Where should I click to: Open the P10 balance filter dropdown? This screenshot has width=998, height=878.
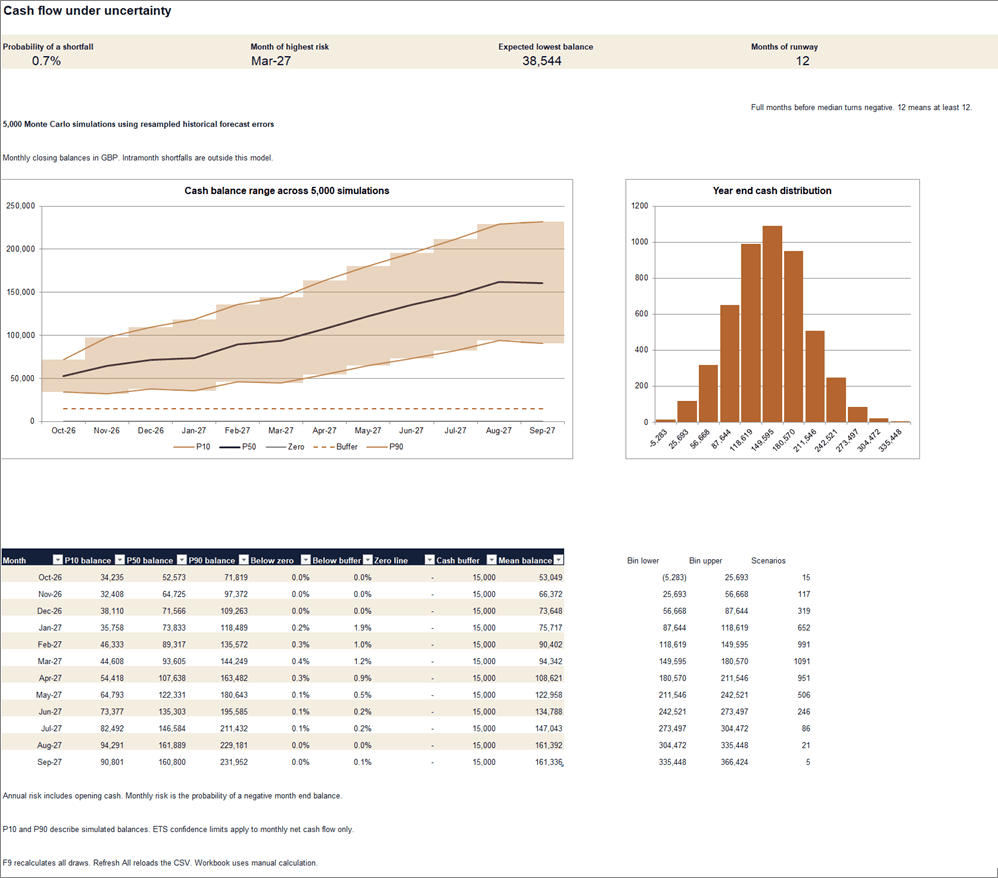pyautogui.click(x=120, y=560)
